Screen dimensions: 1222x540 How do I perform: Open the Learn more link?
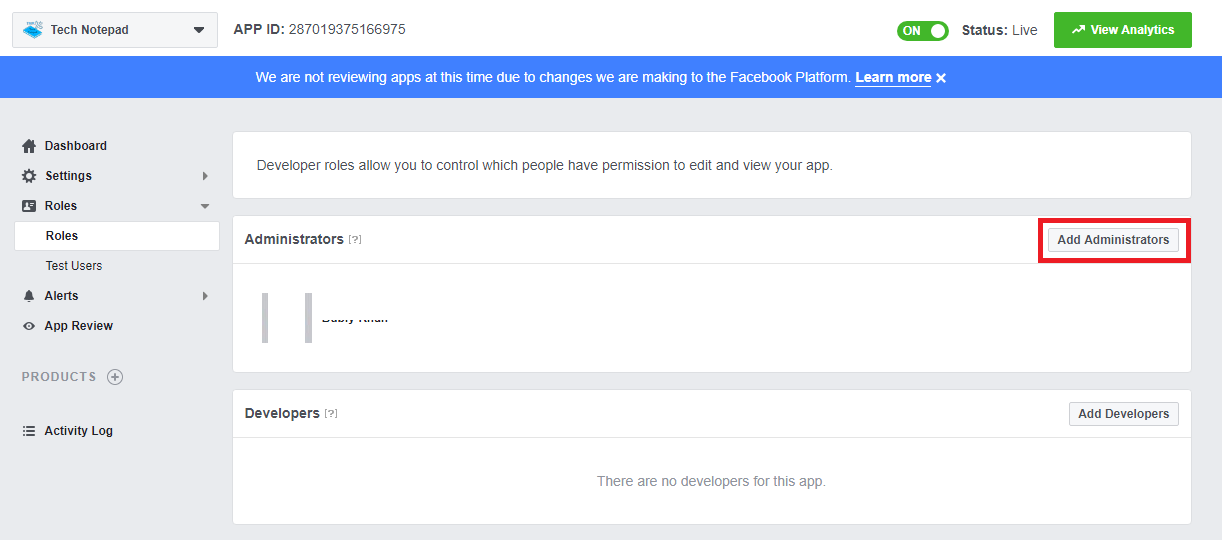click(893, 78)
